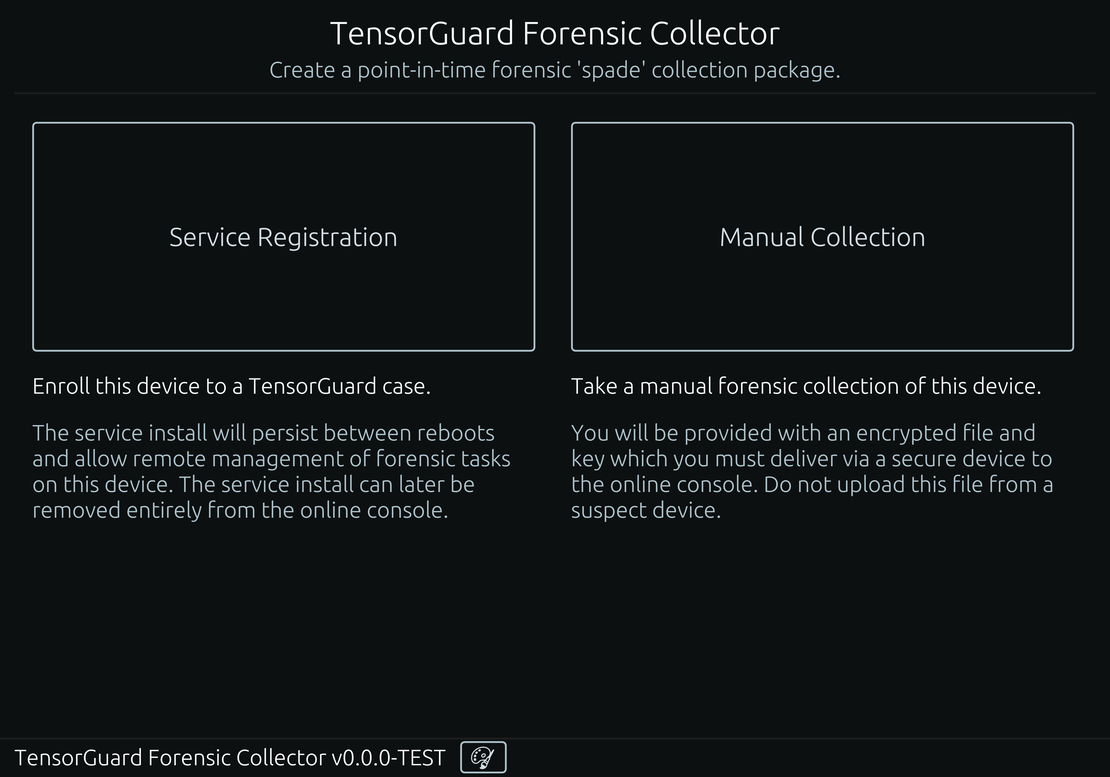Image resolution: width=1110 pixels, height=777 pixels.
Task: Click 'Forensic Collector' in the footer bar
Action: tap(237, 758)
